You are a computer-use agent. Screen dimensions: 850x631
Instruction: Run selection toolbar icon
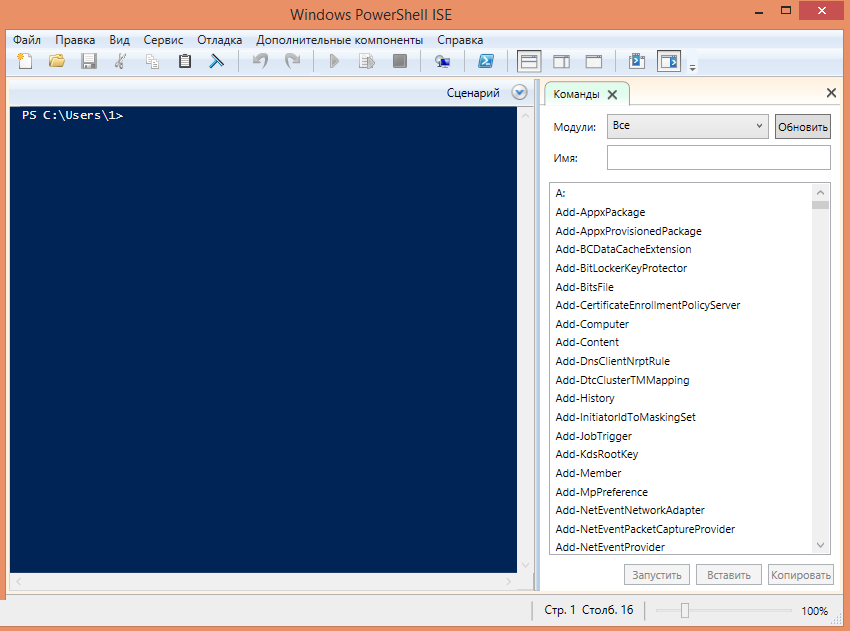pyautogui.click(x=367, y=61)
